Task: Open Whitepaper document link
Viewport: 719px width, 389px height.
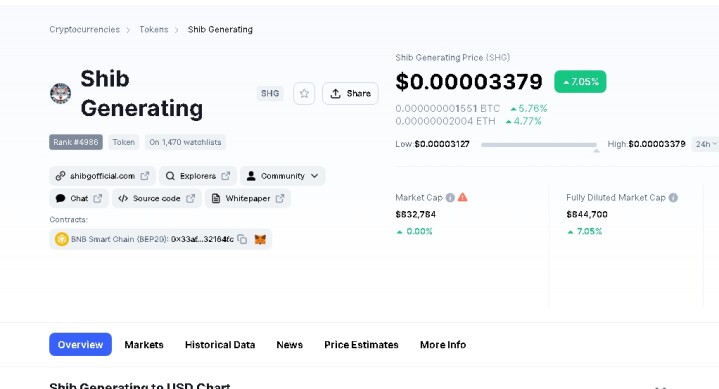Action: [248, 199]
